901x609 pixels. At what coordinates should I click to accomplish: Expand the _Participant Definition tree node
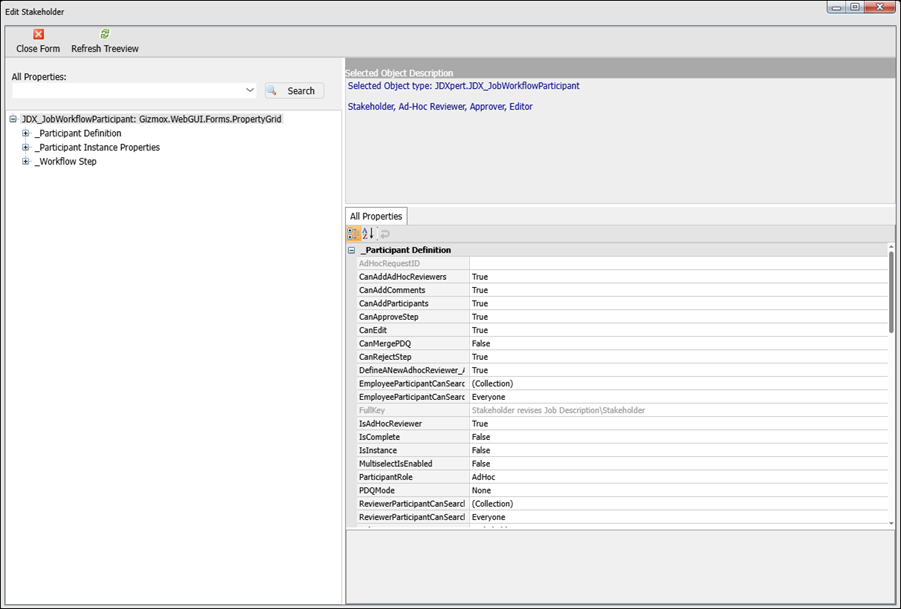point(26,133)
